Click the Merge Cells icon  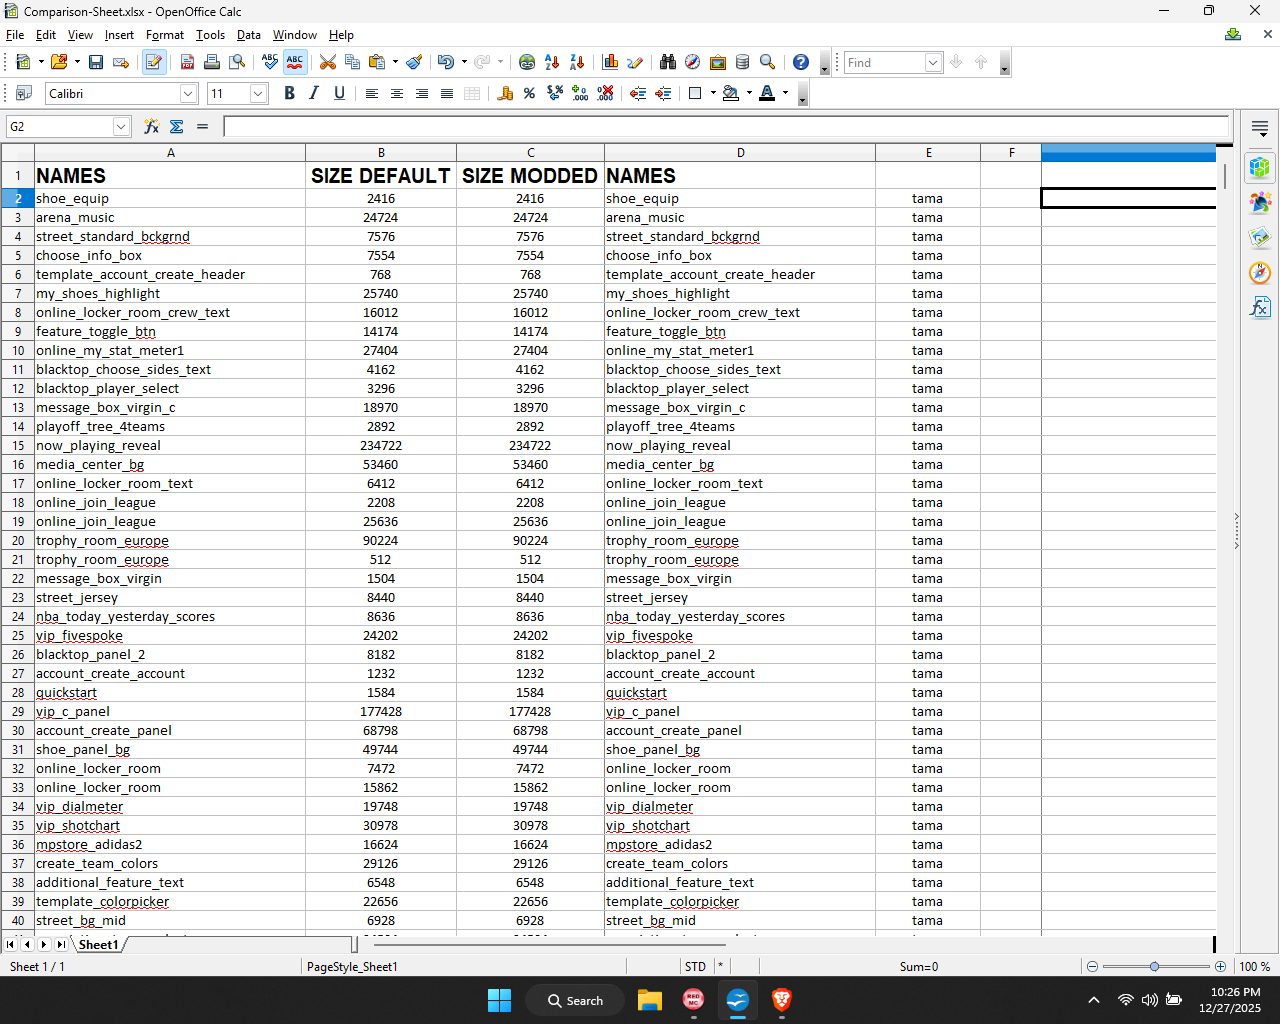pyautogui.click(x=472, y=93)
